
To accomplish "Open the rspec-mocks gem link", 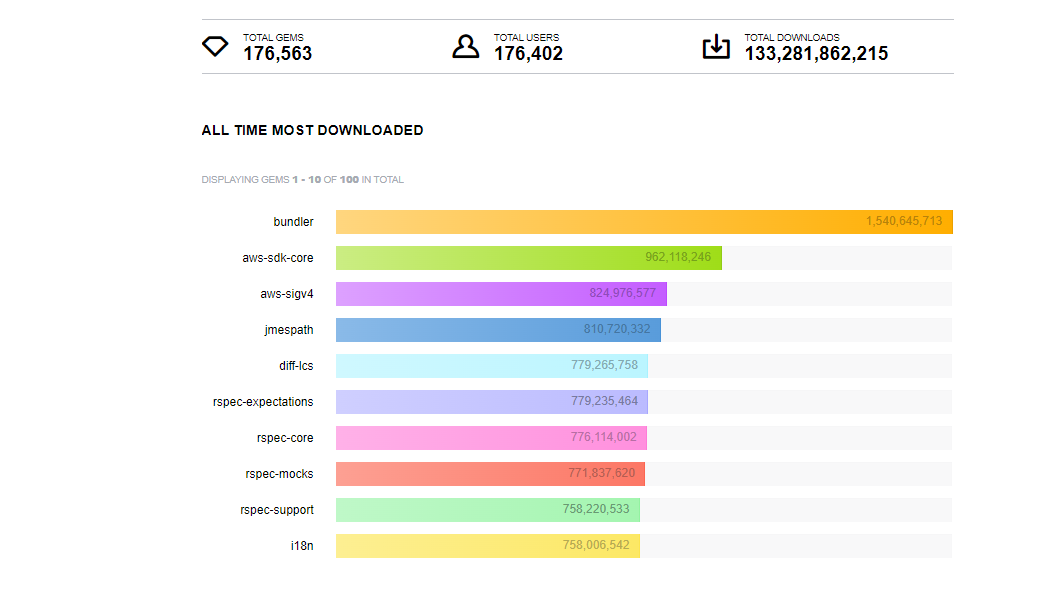I will coord(279,474).
